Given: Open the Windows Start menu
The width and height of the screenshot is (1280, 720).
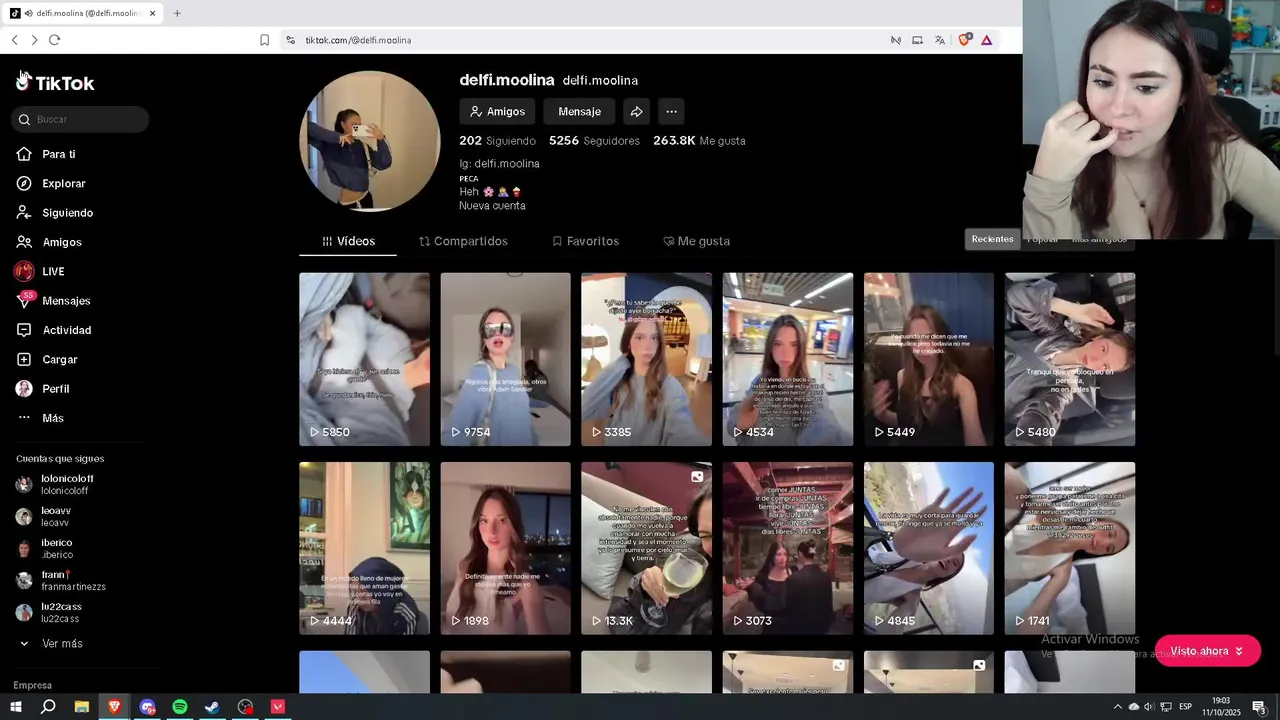Looking at the screenshot, I should (15, 707).
